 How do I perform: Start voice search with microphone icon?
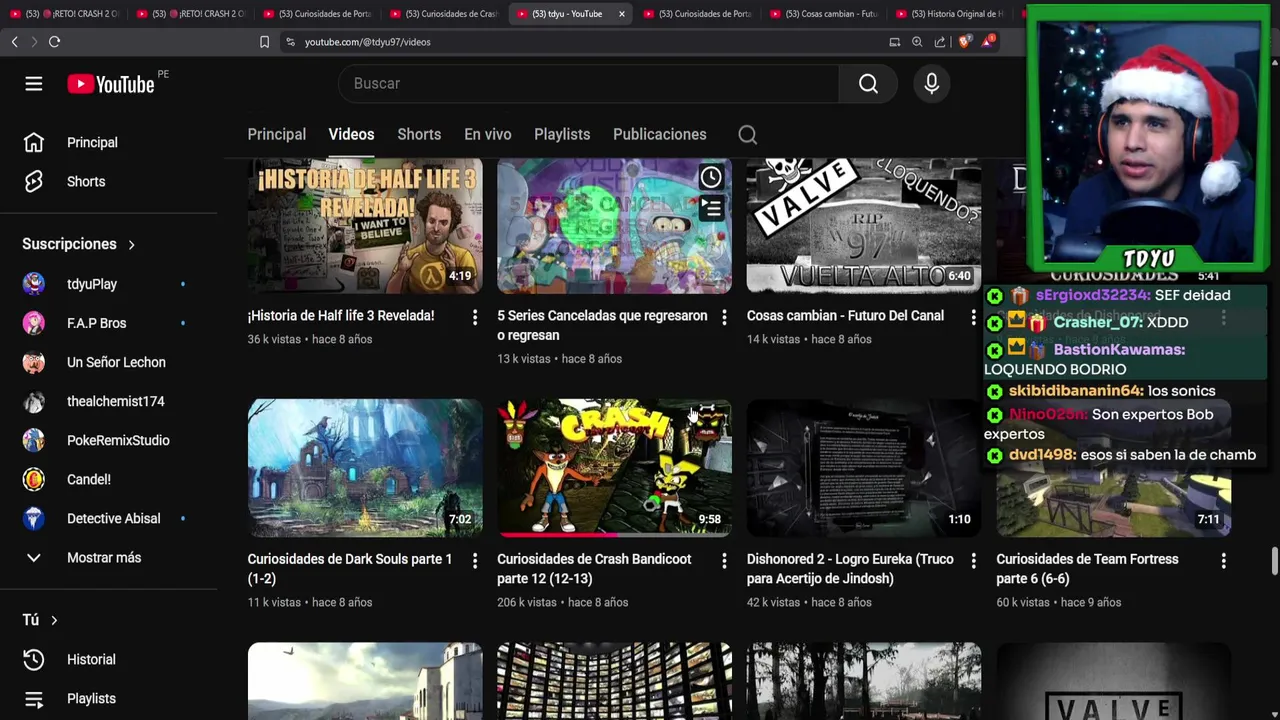(x=931, y=84)
